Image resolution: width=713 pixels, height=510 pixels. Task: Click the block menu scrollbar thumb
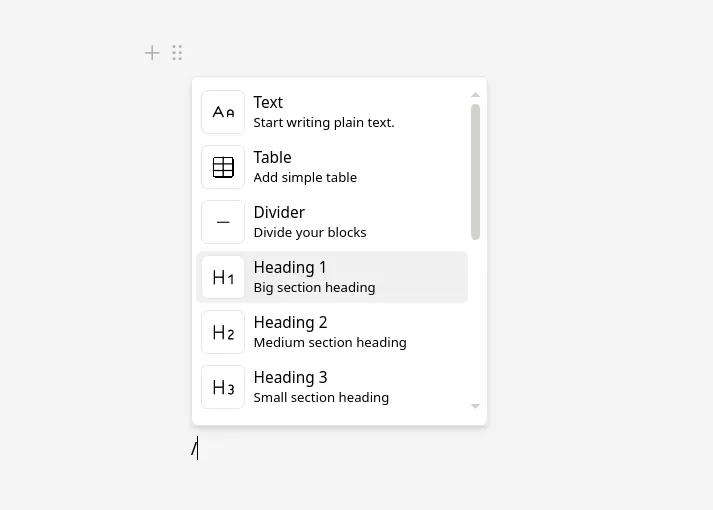475,172
